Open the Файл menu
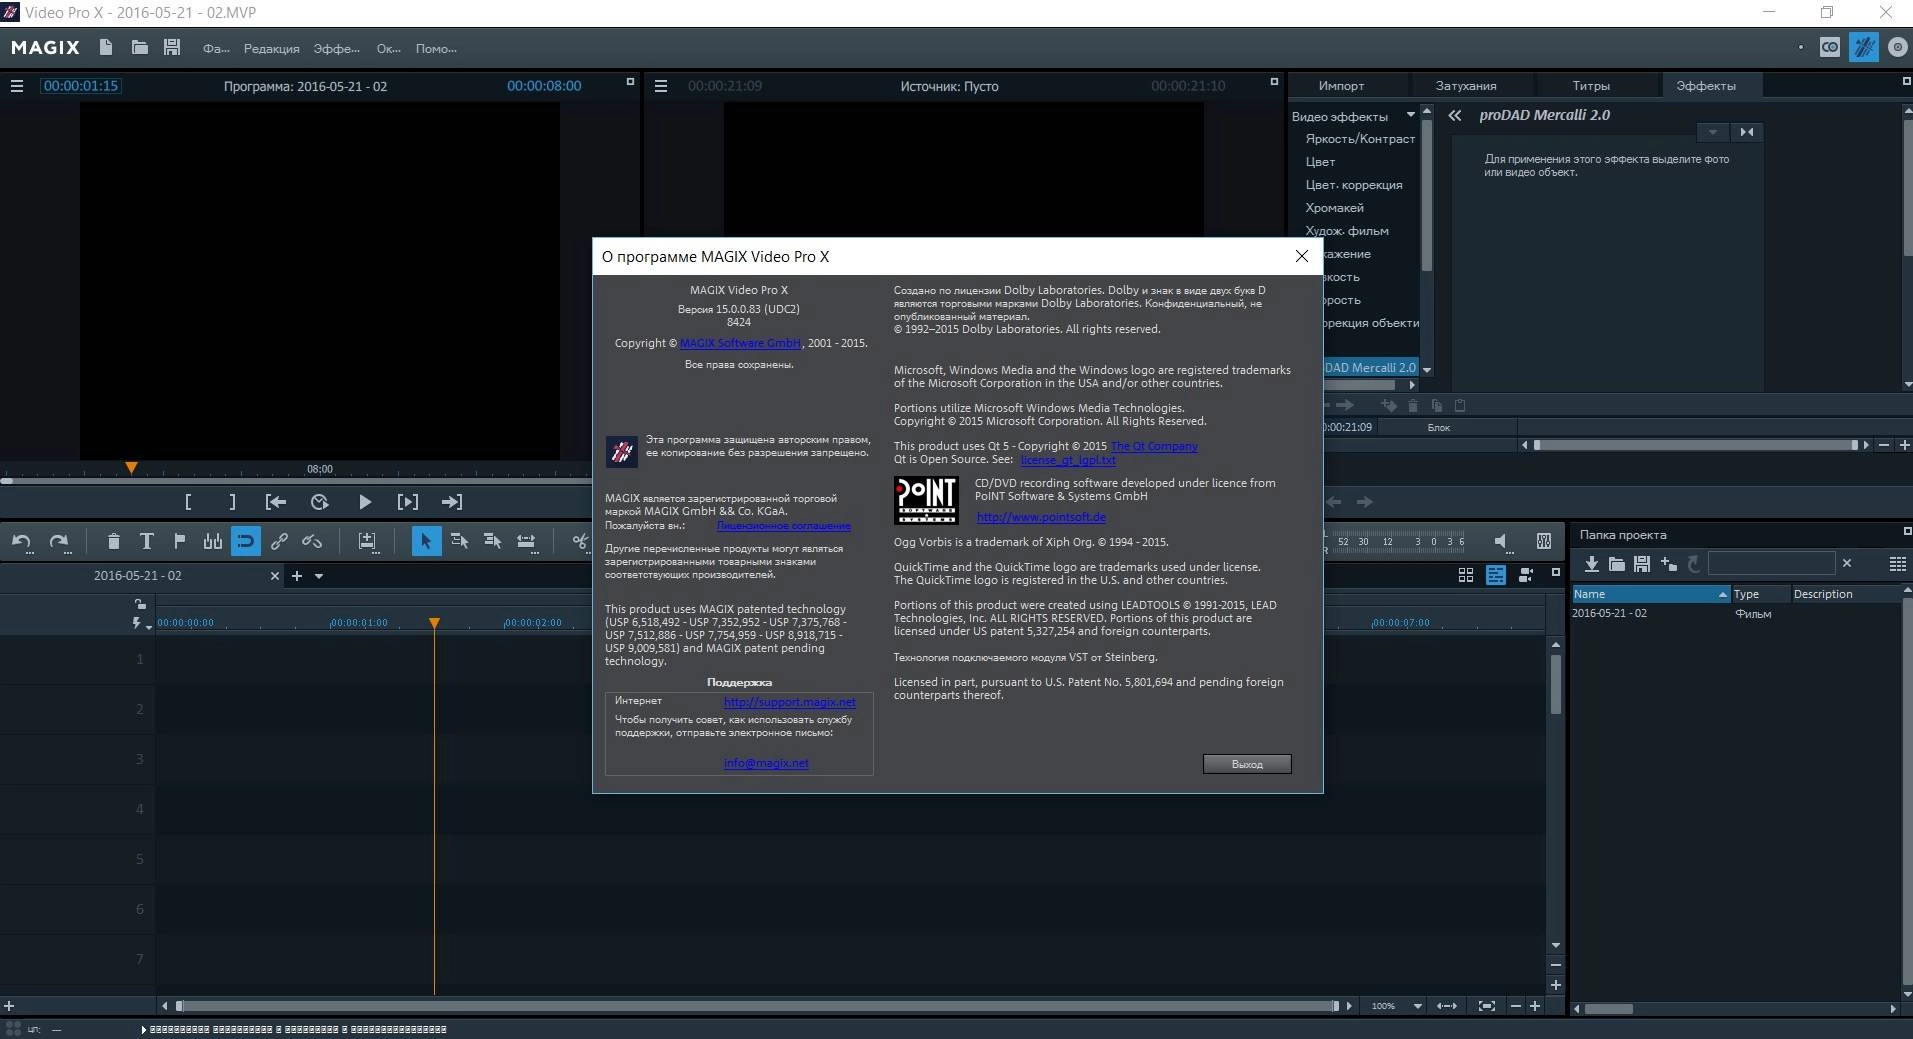 pyautogui.click(x=216, y=48)
